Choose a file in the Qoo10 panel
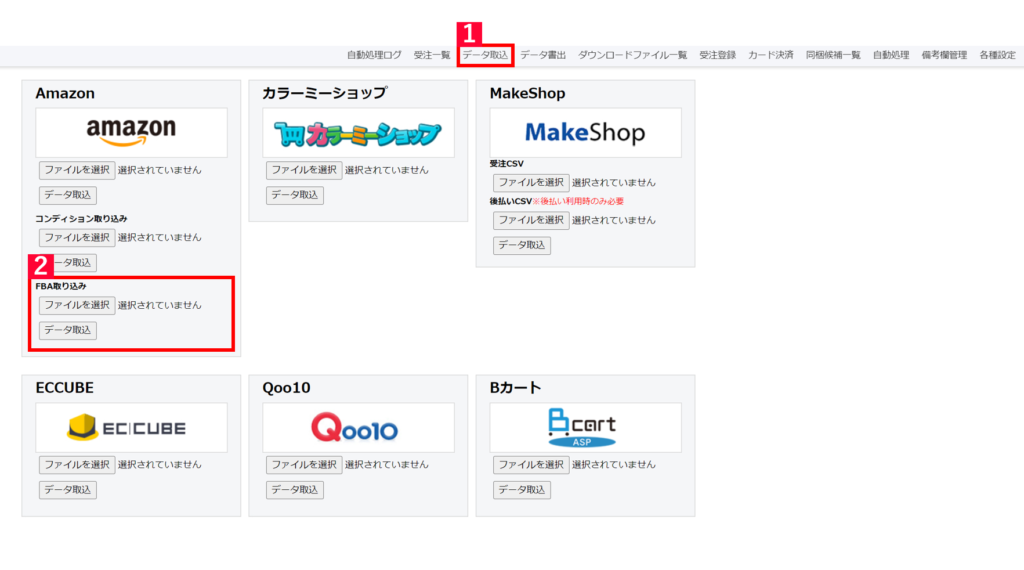 [304, 465]
